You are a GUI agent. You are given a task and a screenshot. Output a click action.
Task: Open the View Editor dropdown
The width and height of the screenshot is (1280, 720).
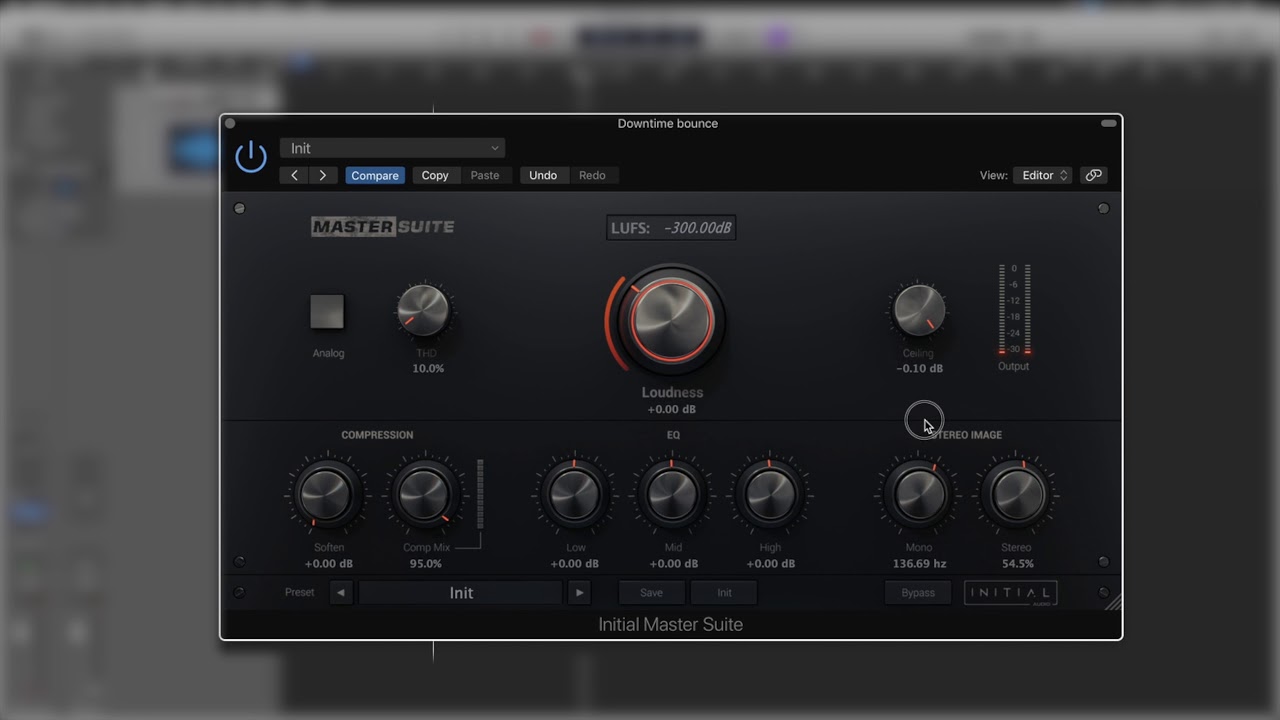[x=1042, y=175]
